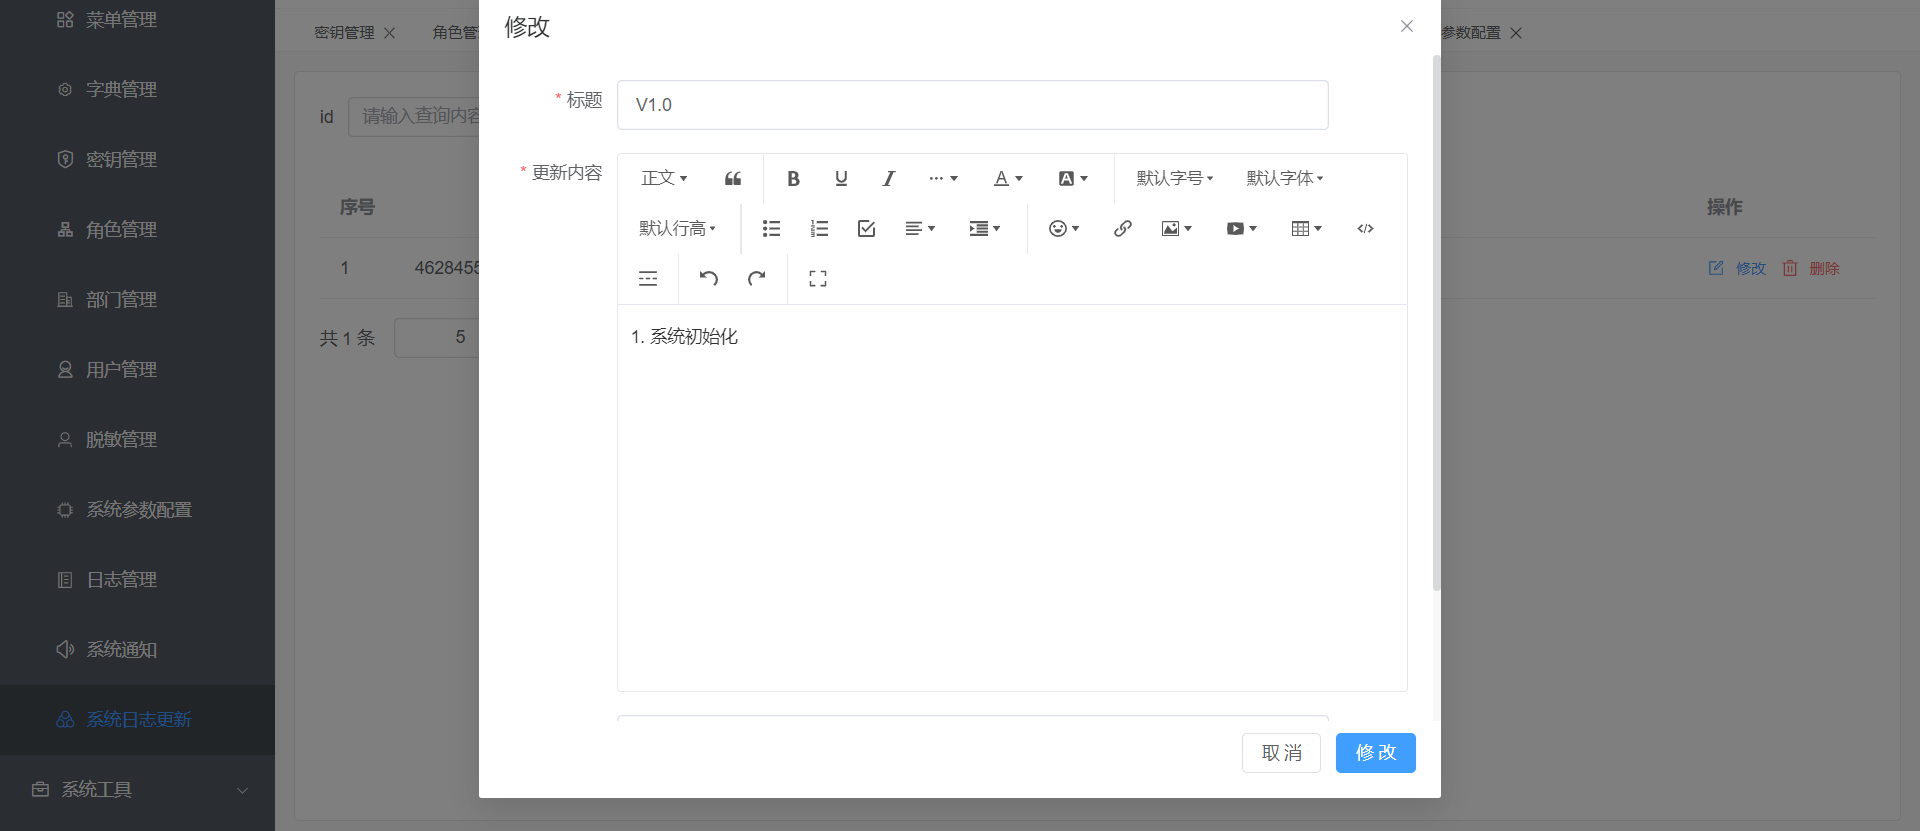Screen dimensions: 1920x831
Task: Apply italic formatting
Action: click(888, 179)
